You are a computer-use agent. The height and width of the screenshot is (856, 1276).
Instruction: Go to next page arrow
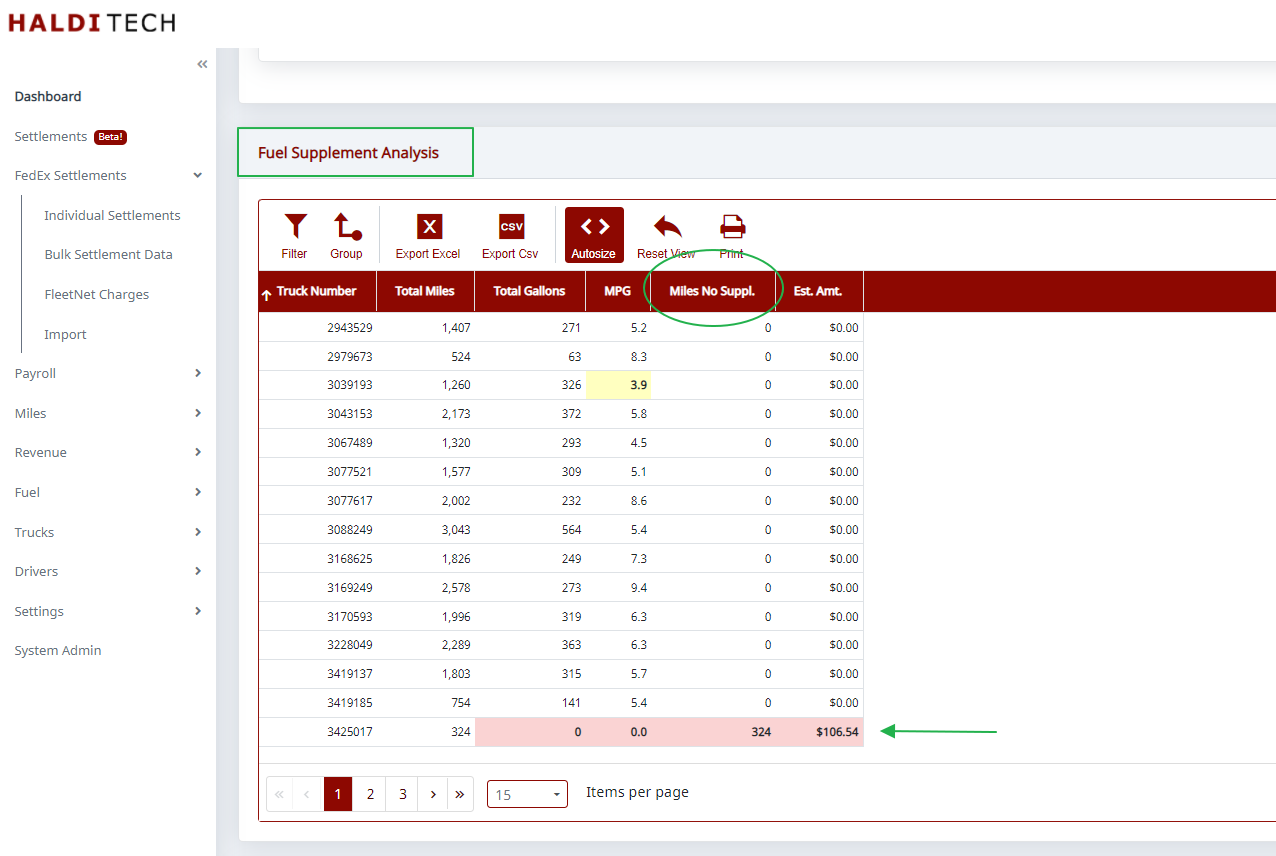433,794
